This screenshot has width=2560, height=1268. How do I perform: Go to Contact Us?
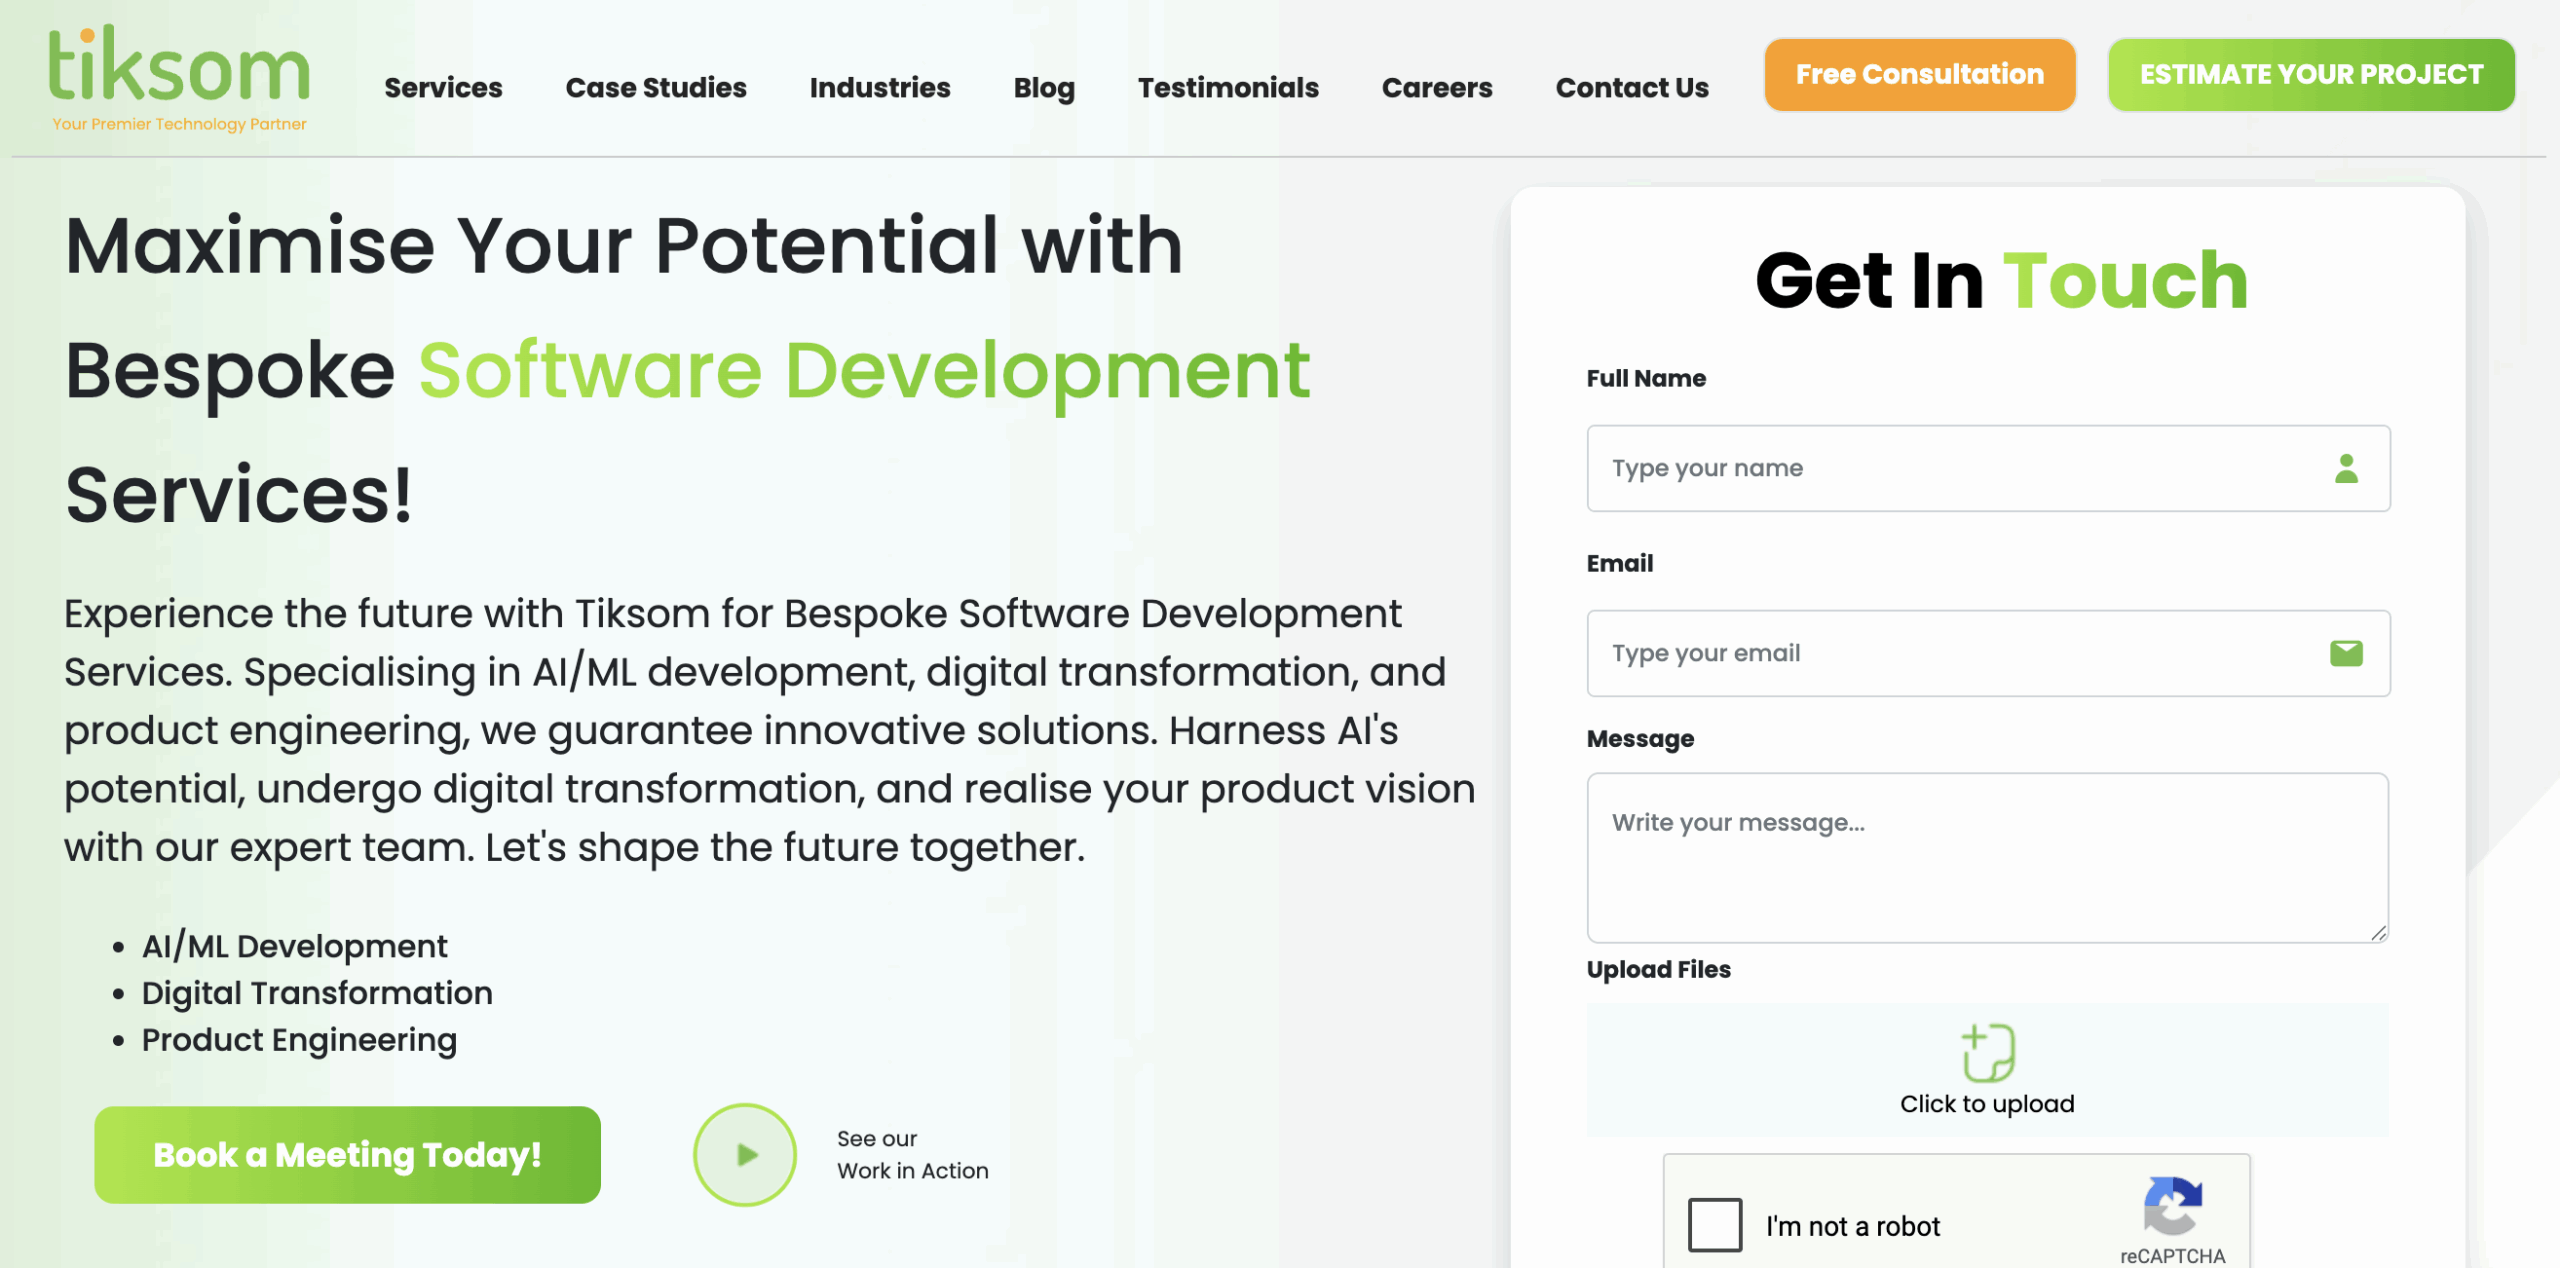pyautogui.click(x=1632, y=88)
